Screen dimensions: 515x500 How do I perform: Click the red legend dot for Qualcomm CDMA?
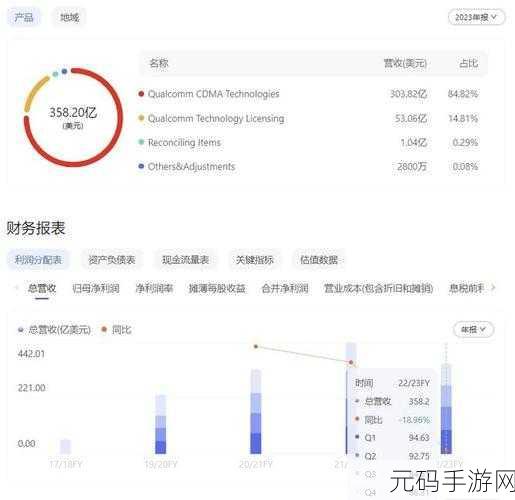(141, 94)
